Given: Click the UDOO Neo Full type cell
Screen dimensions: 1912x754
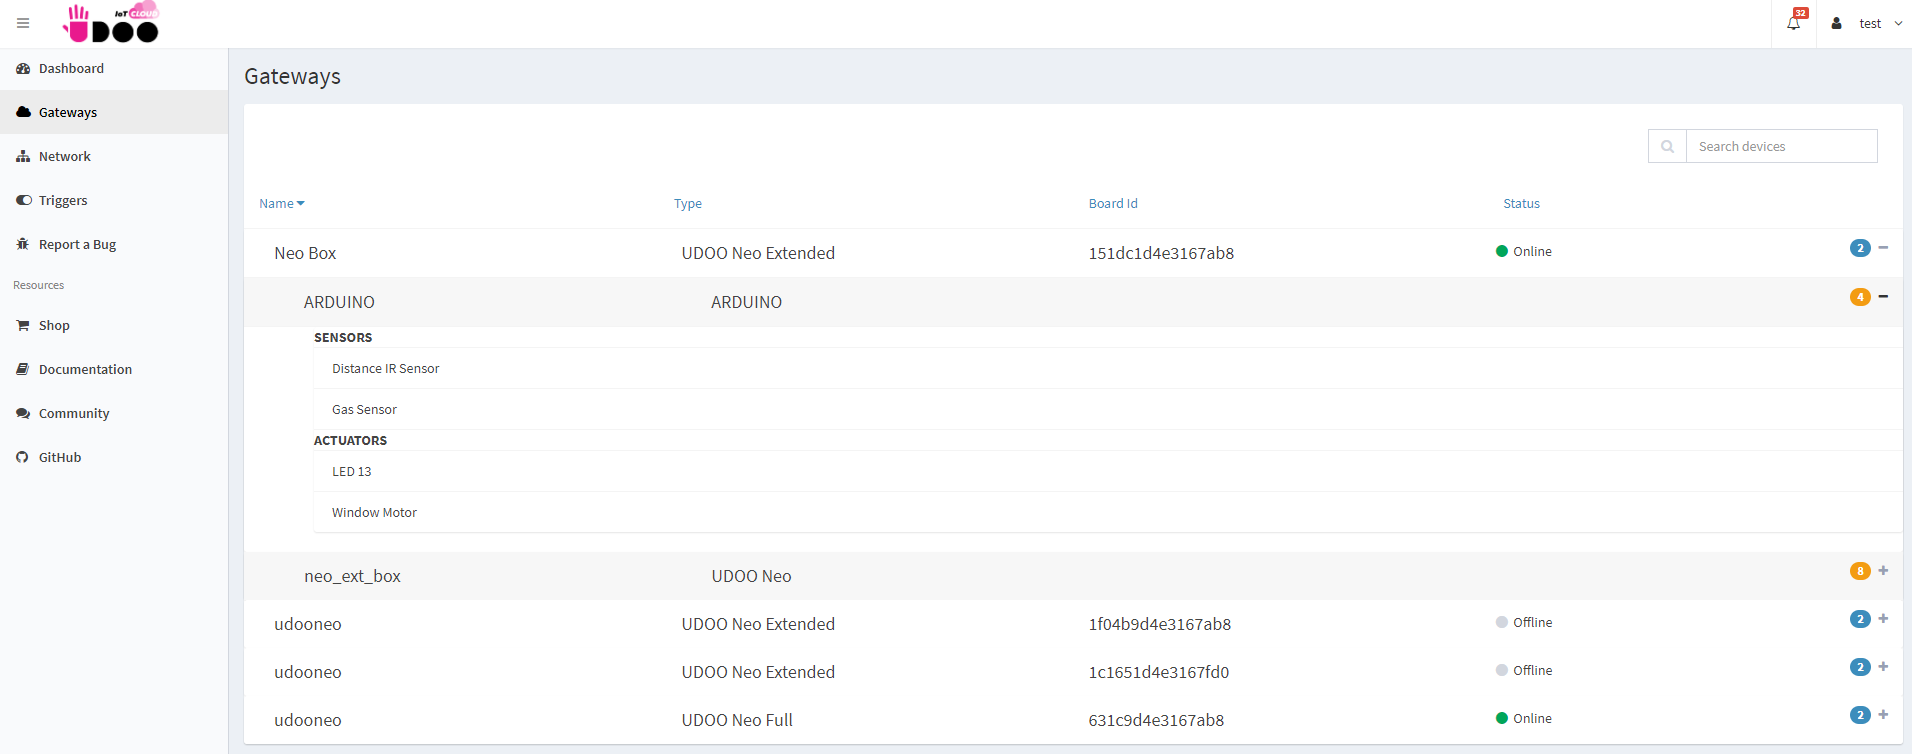Looking at the screenshot, I should (x=737, y=720).
